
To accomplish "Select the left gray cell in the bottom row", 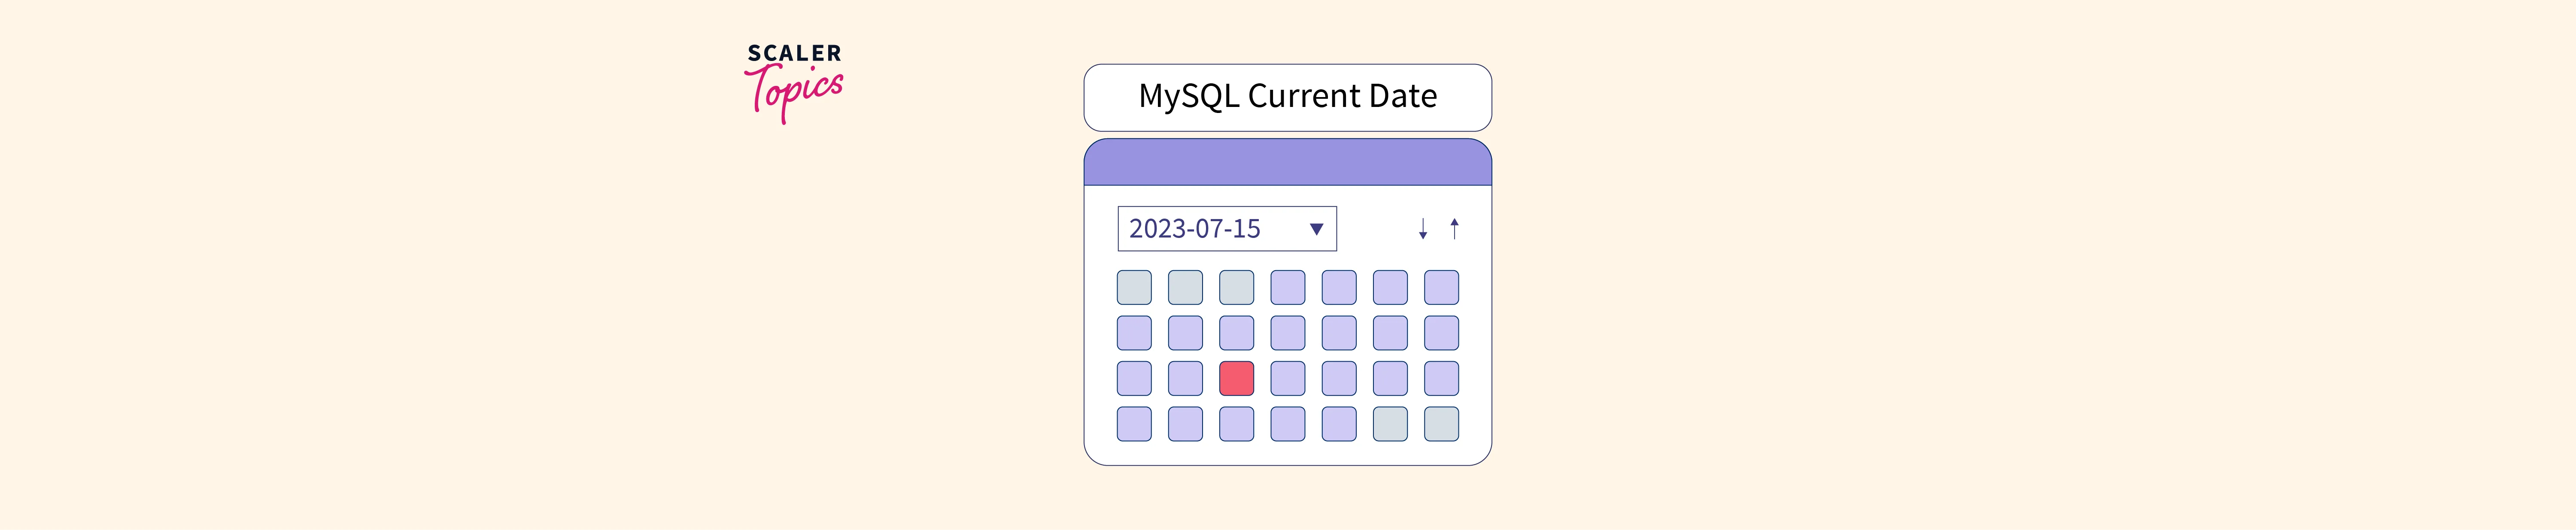I will [1390, 424].
